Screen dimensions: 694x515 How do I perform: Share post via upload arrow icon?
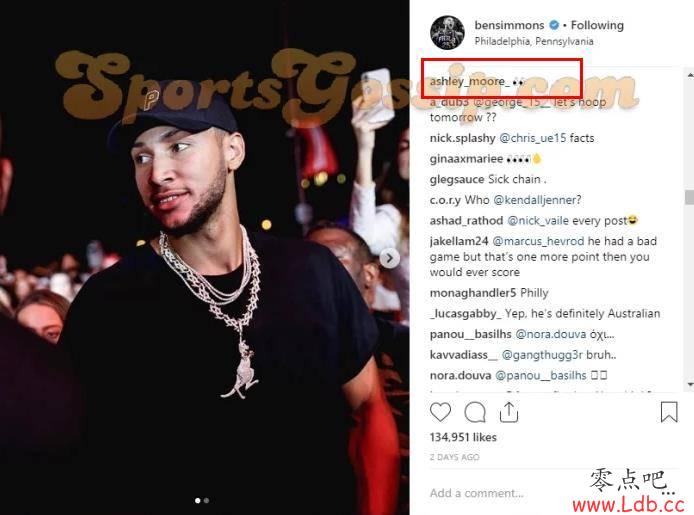click(x=509, y=412)
